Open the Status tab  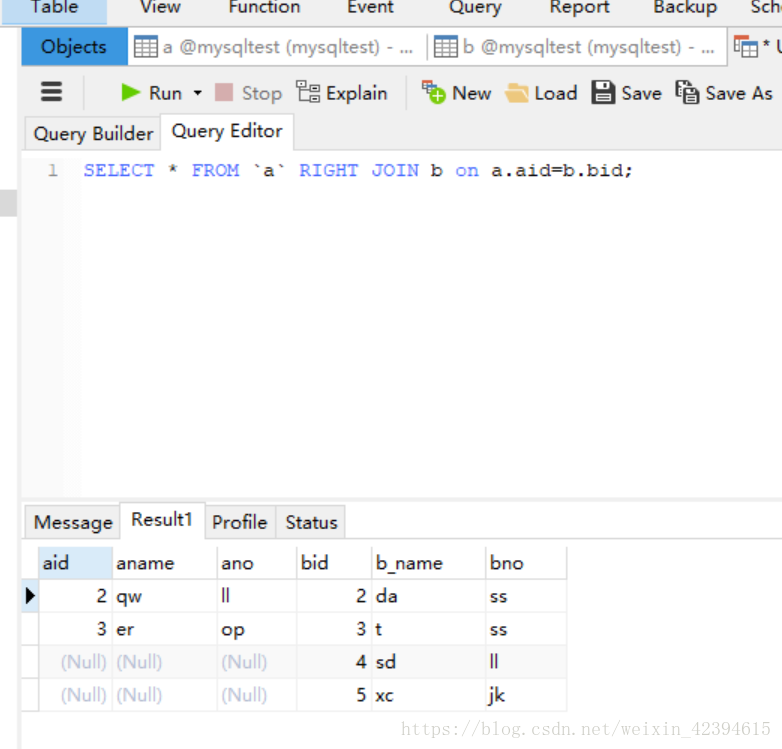[311, 522]
